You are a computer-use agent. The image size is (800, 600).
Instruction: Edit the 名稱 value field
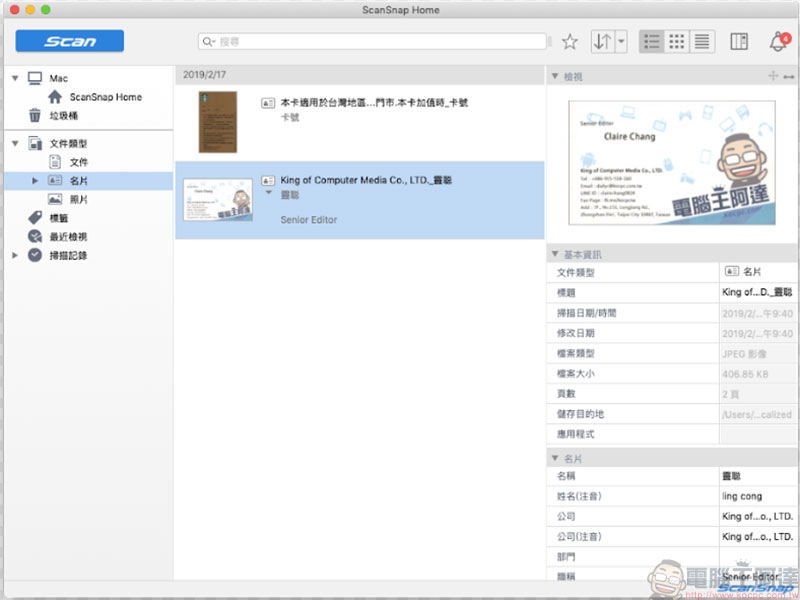[758, 476]
